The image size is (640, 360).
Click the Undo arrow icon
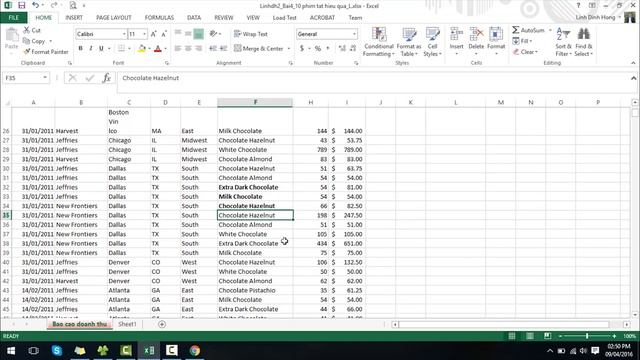click(36, 5)
